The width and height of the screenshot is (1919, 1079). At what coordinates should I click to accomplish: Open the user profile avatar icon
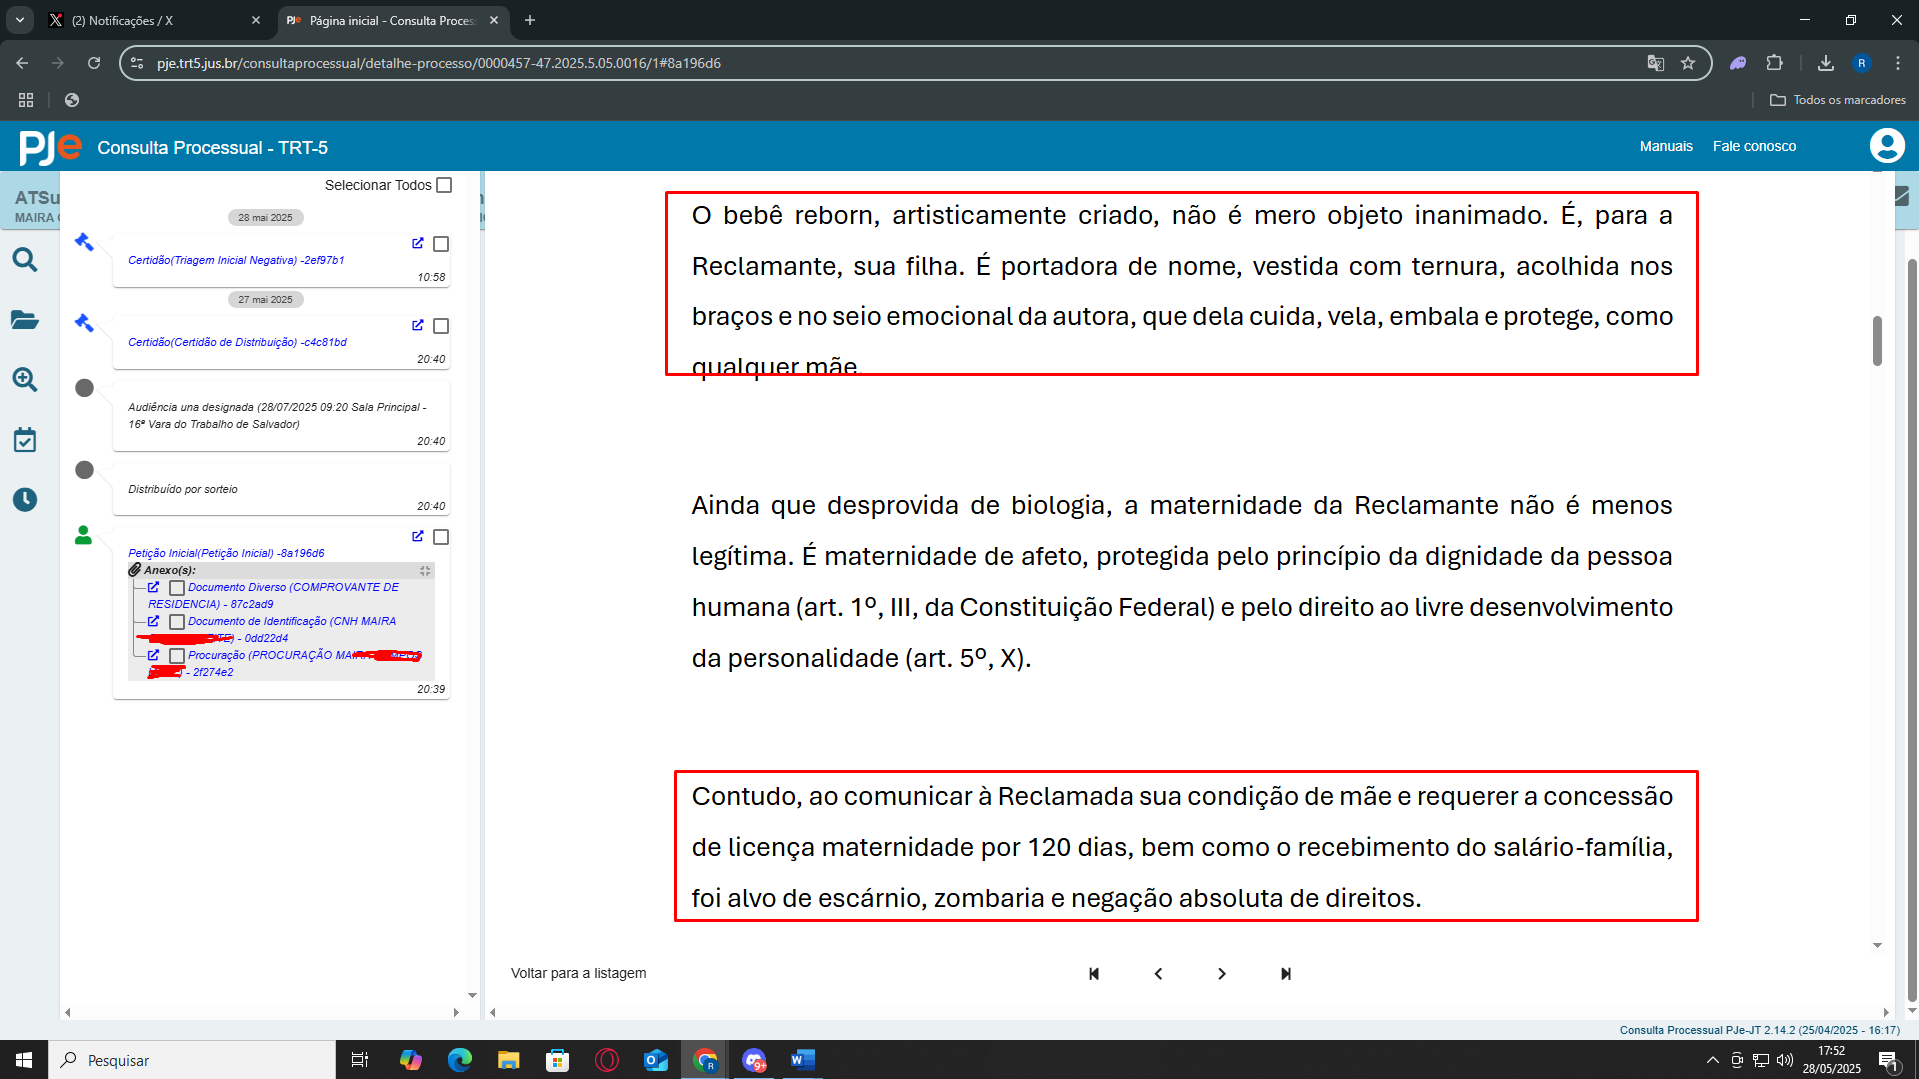pos(1886,146)
